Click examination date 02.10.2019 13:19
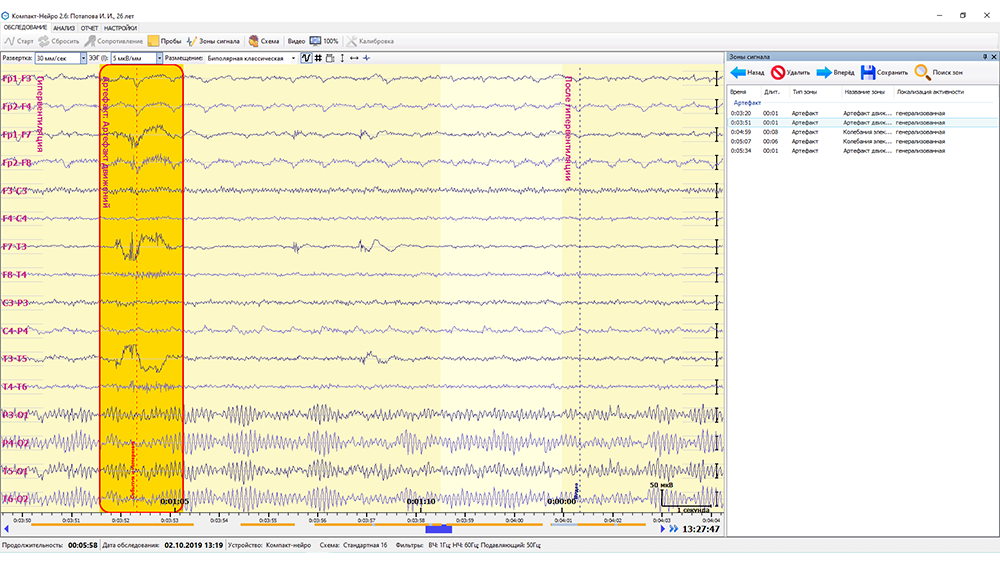This screenshot has width=1000, height=563. (193, 545)
